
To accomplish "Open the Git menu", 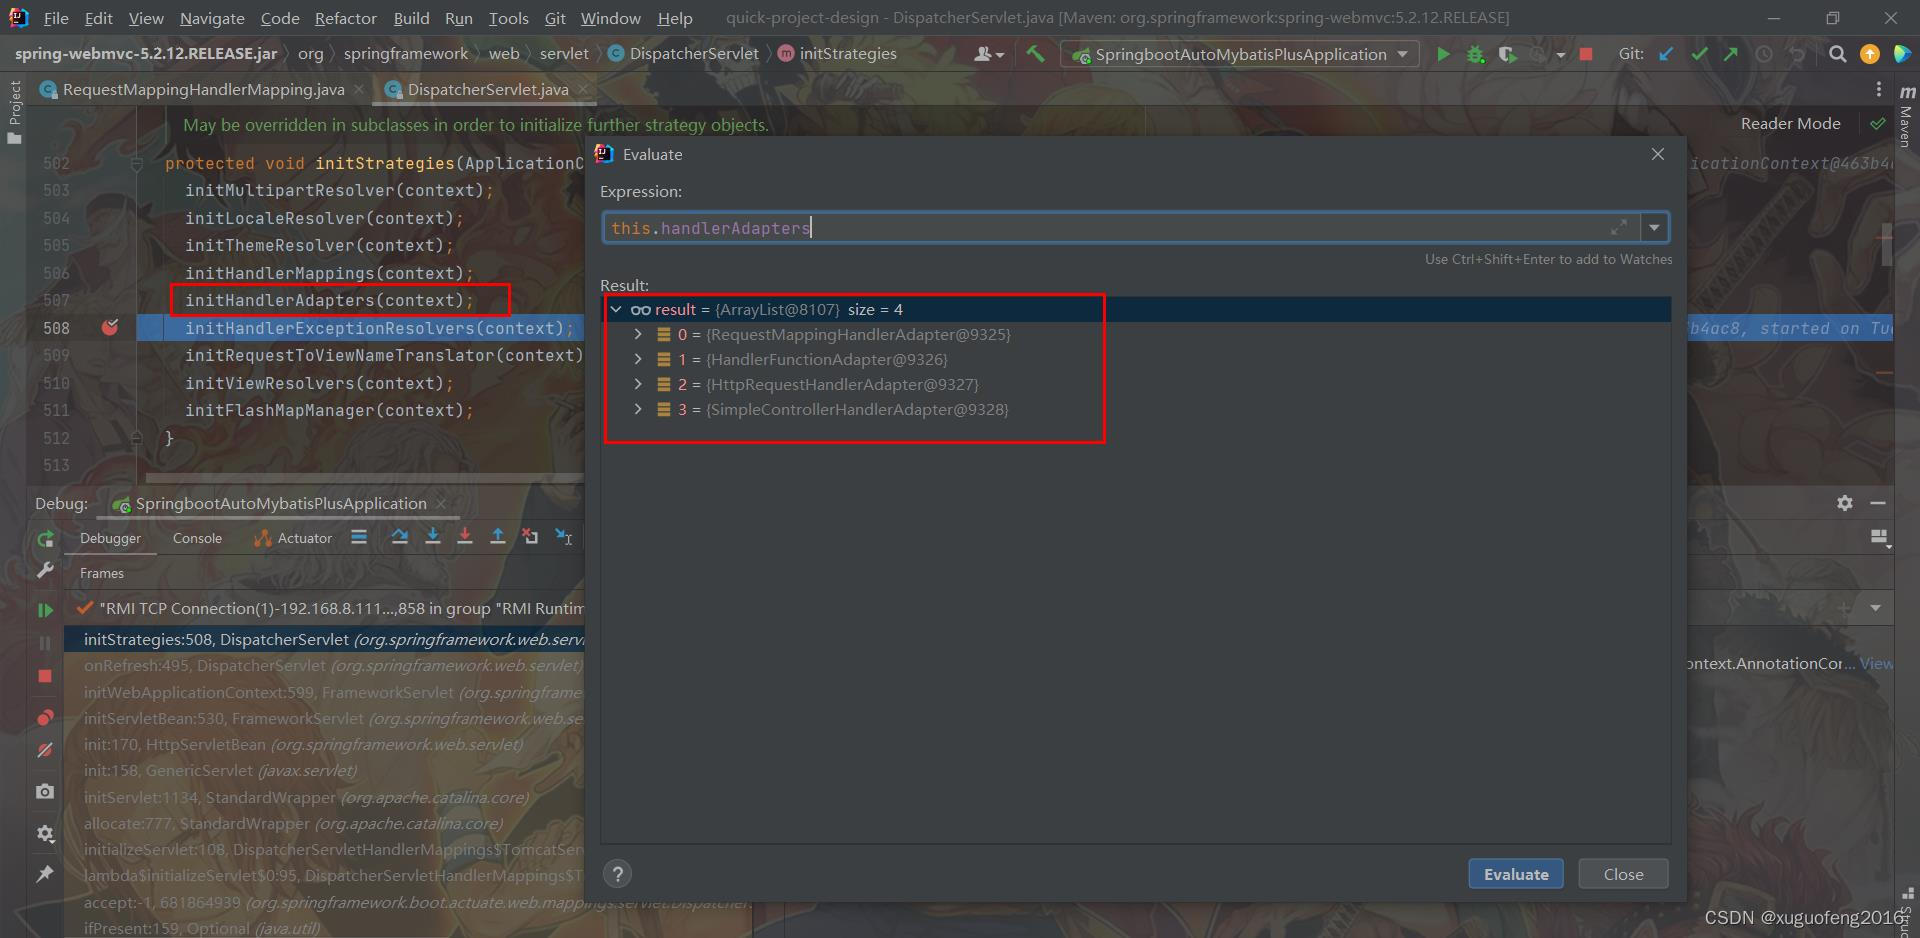I will point(555,18).
